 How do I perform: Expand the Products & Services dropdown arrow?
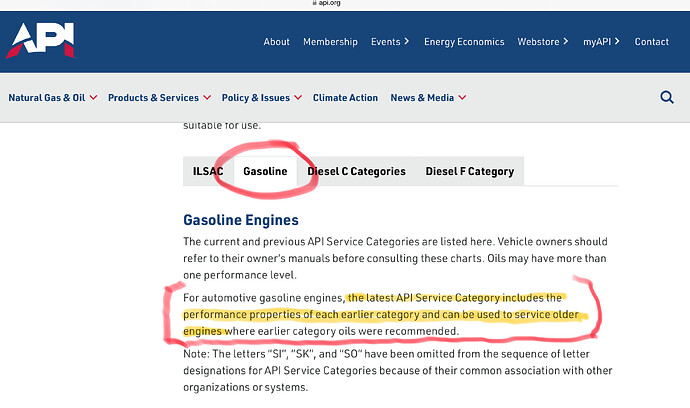207,98
